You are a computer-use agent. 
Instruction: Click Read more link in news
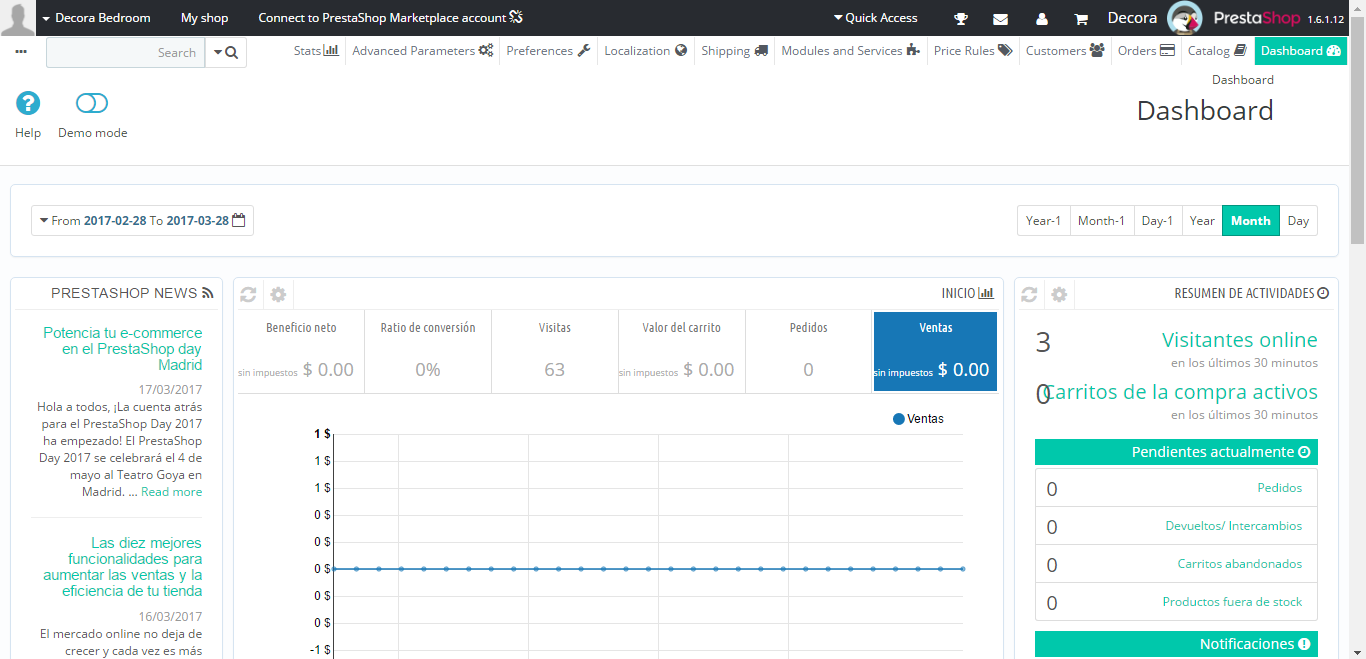(171, 492)
